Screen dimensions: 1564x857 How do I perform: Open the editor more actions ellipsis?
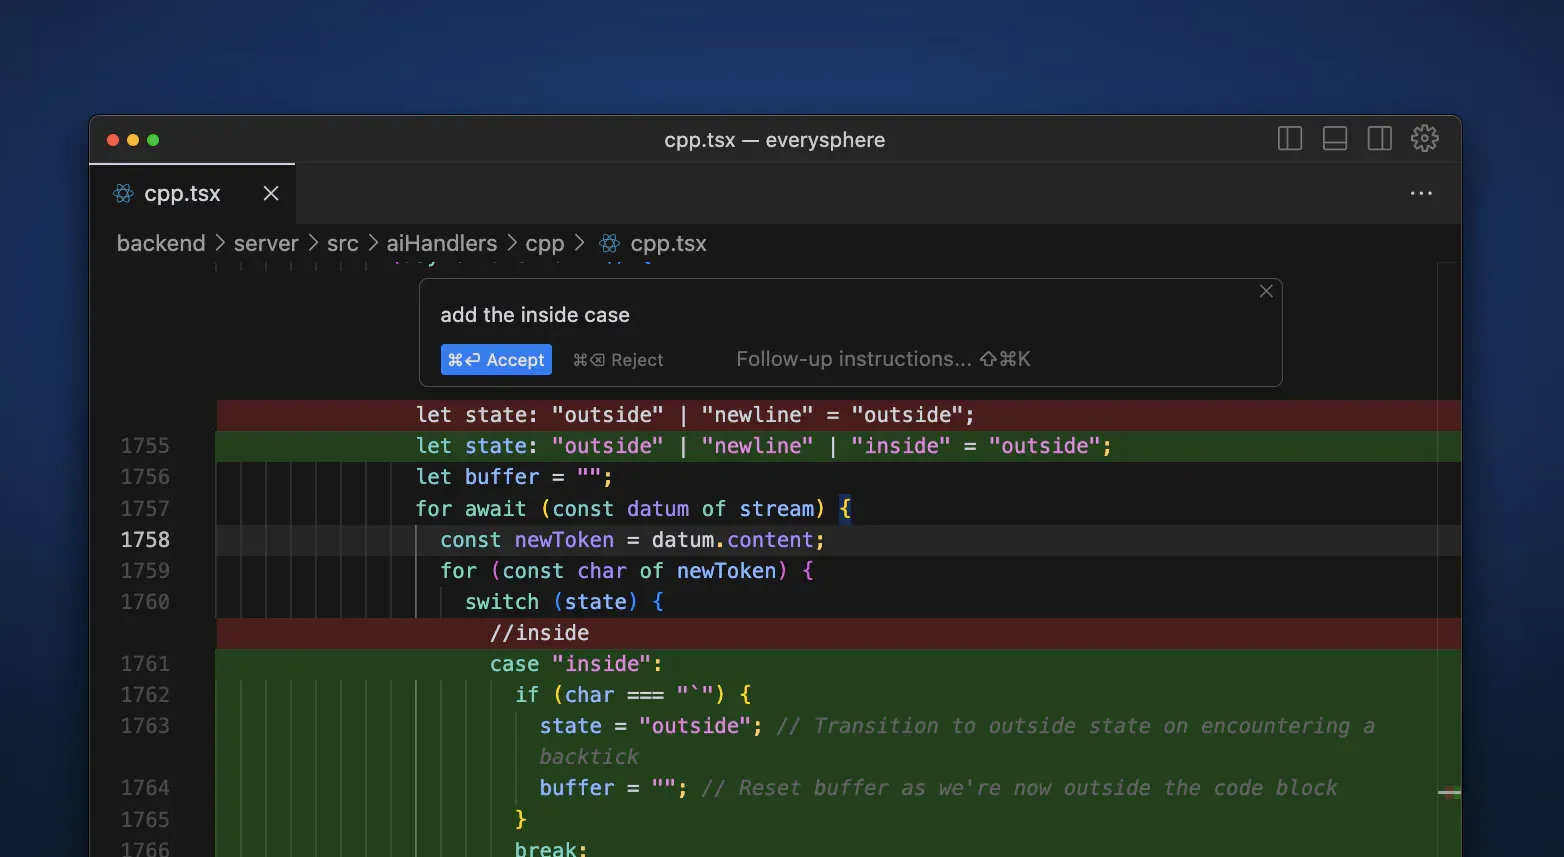point(1421,194)
